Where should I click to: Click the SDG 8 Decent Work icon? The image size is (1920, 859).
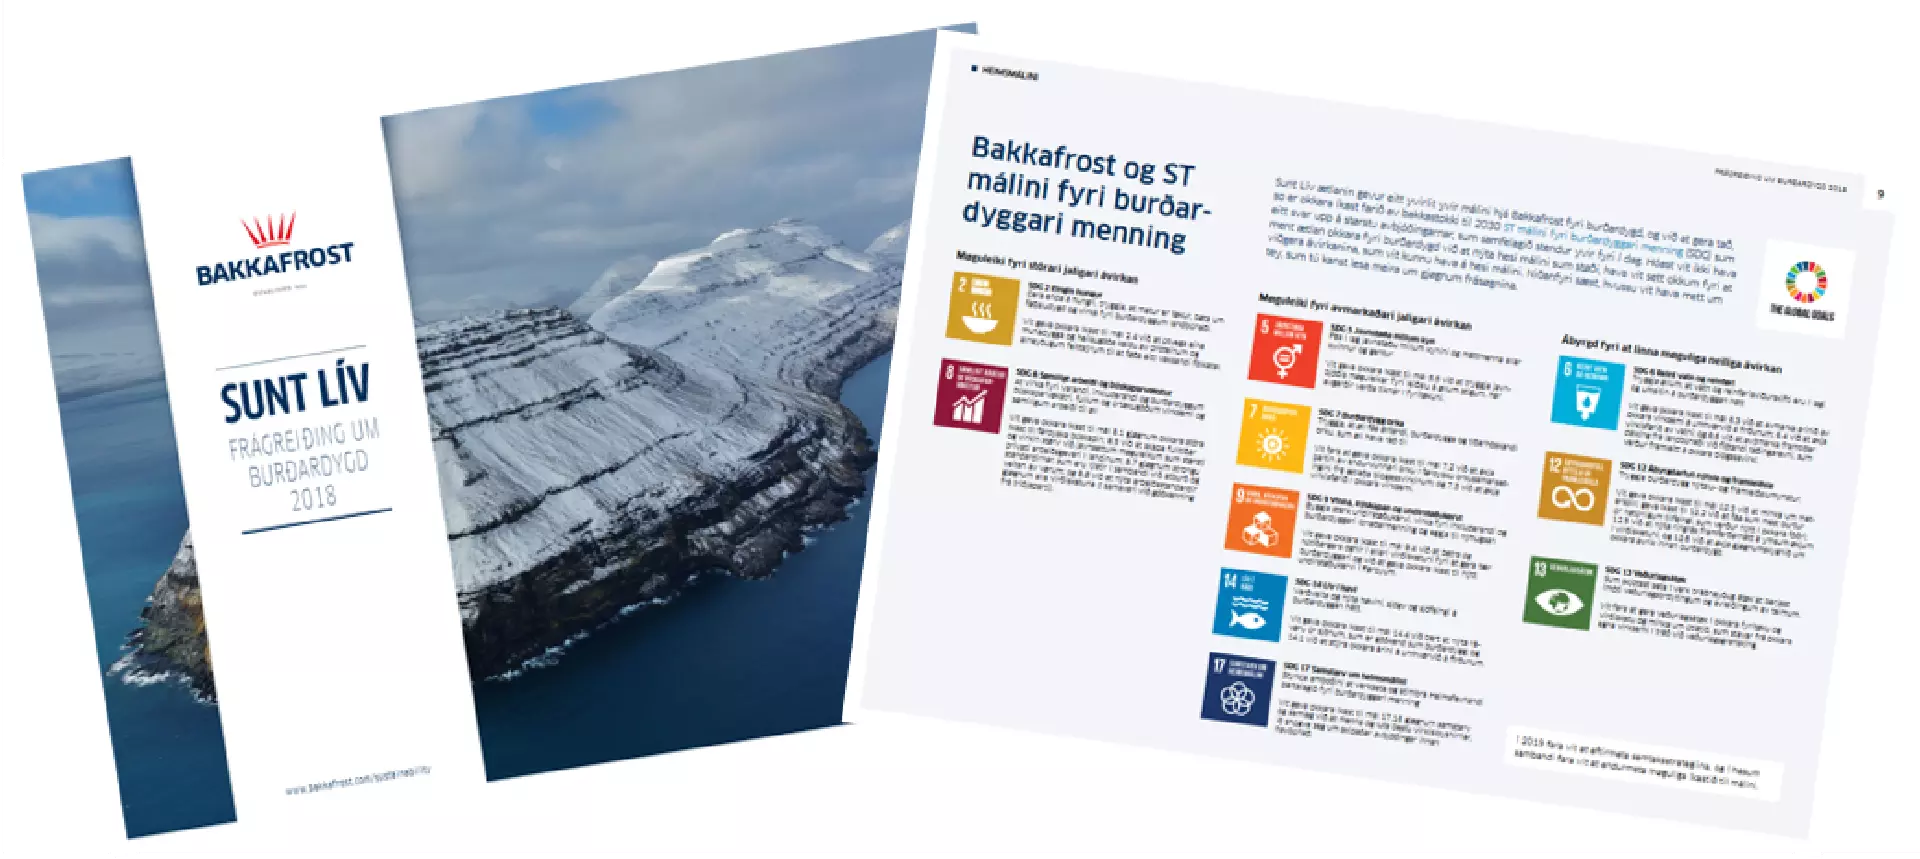pos(971,396)
